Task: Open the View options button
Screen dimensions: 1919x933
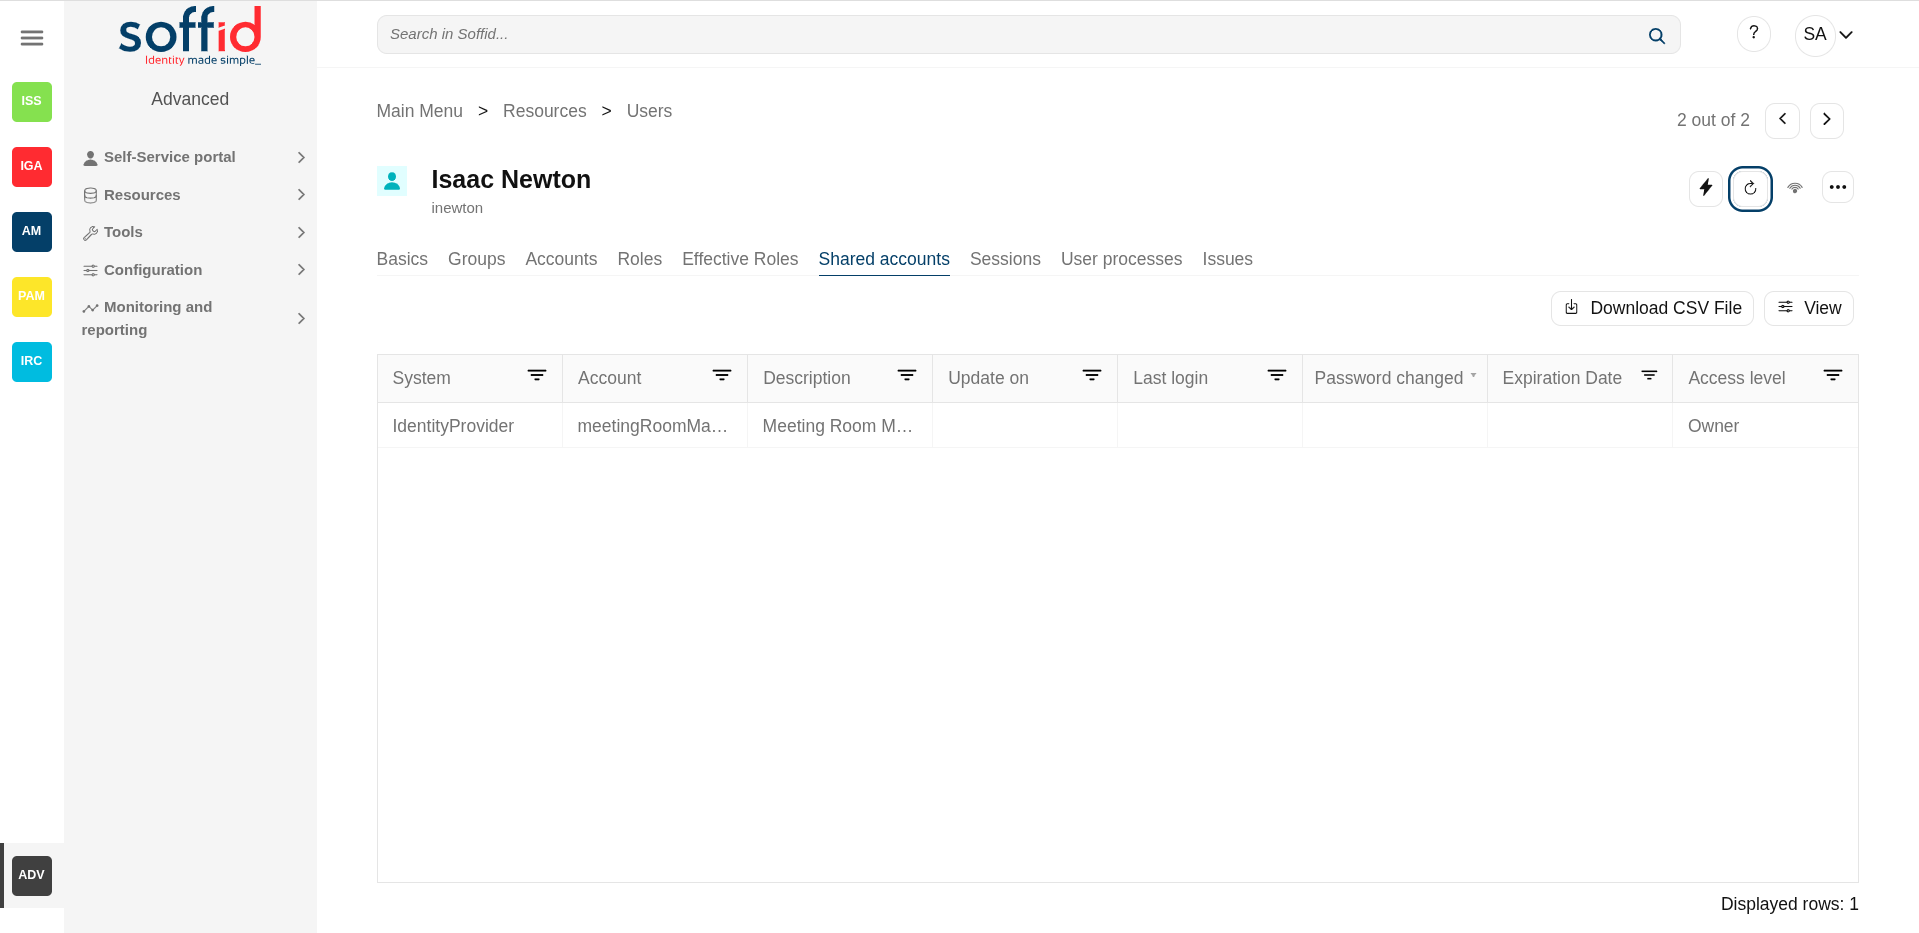Action: (1809, 308)
